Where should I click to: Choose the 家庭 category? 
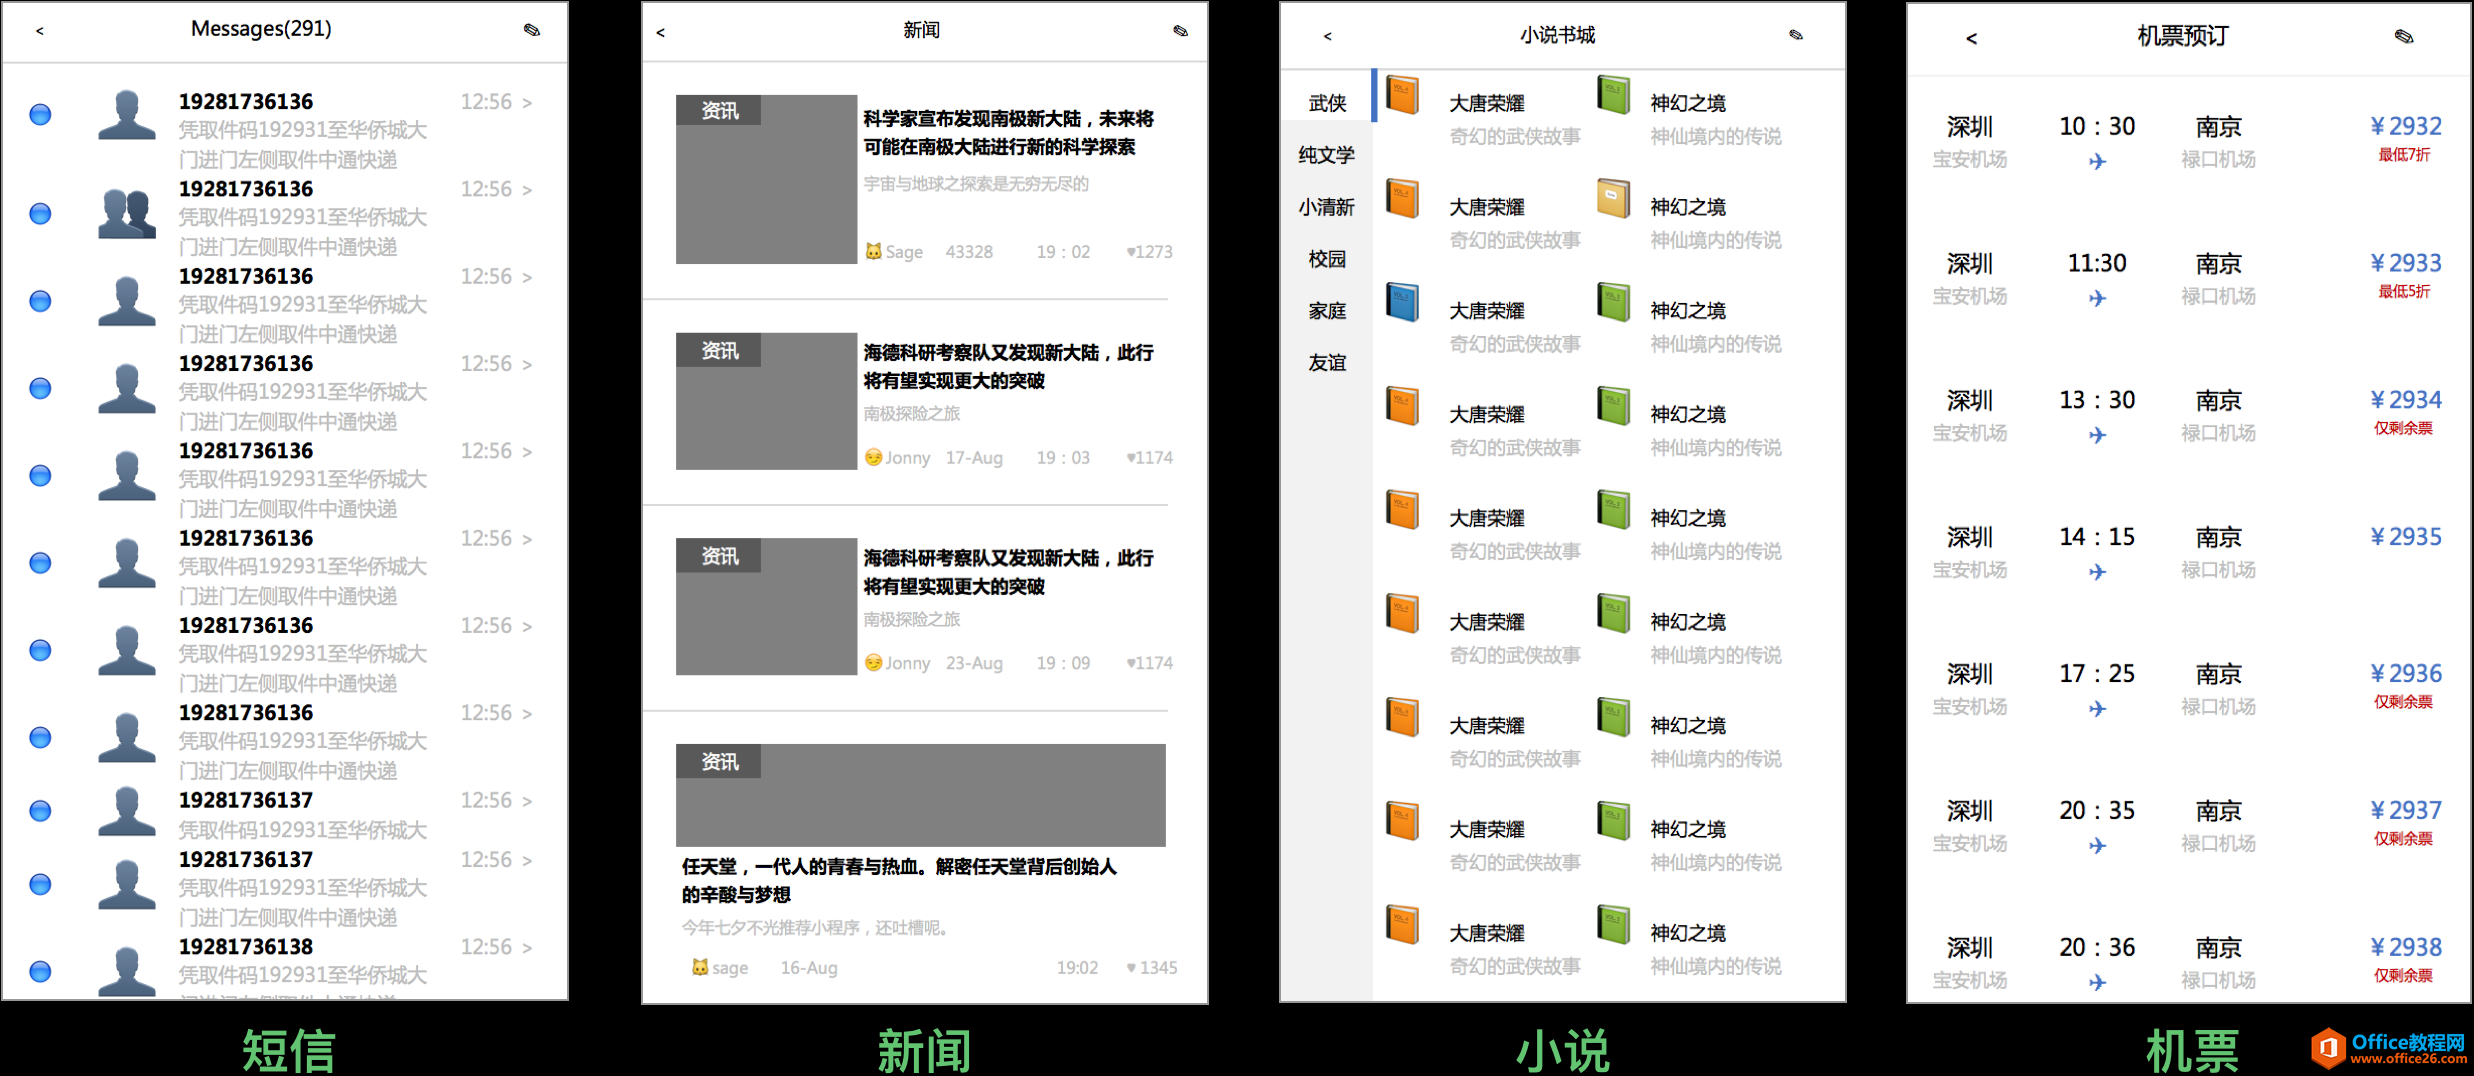[1327, 311]
